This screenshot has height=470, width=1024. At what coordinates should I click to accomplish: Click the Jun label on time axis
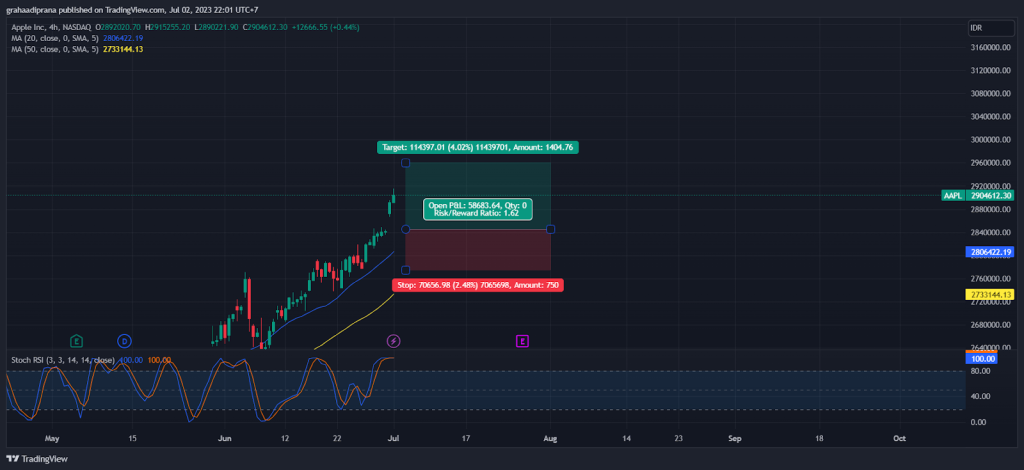[225, 438]
